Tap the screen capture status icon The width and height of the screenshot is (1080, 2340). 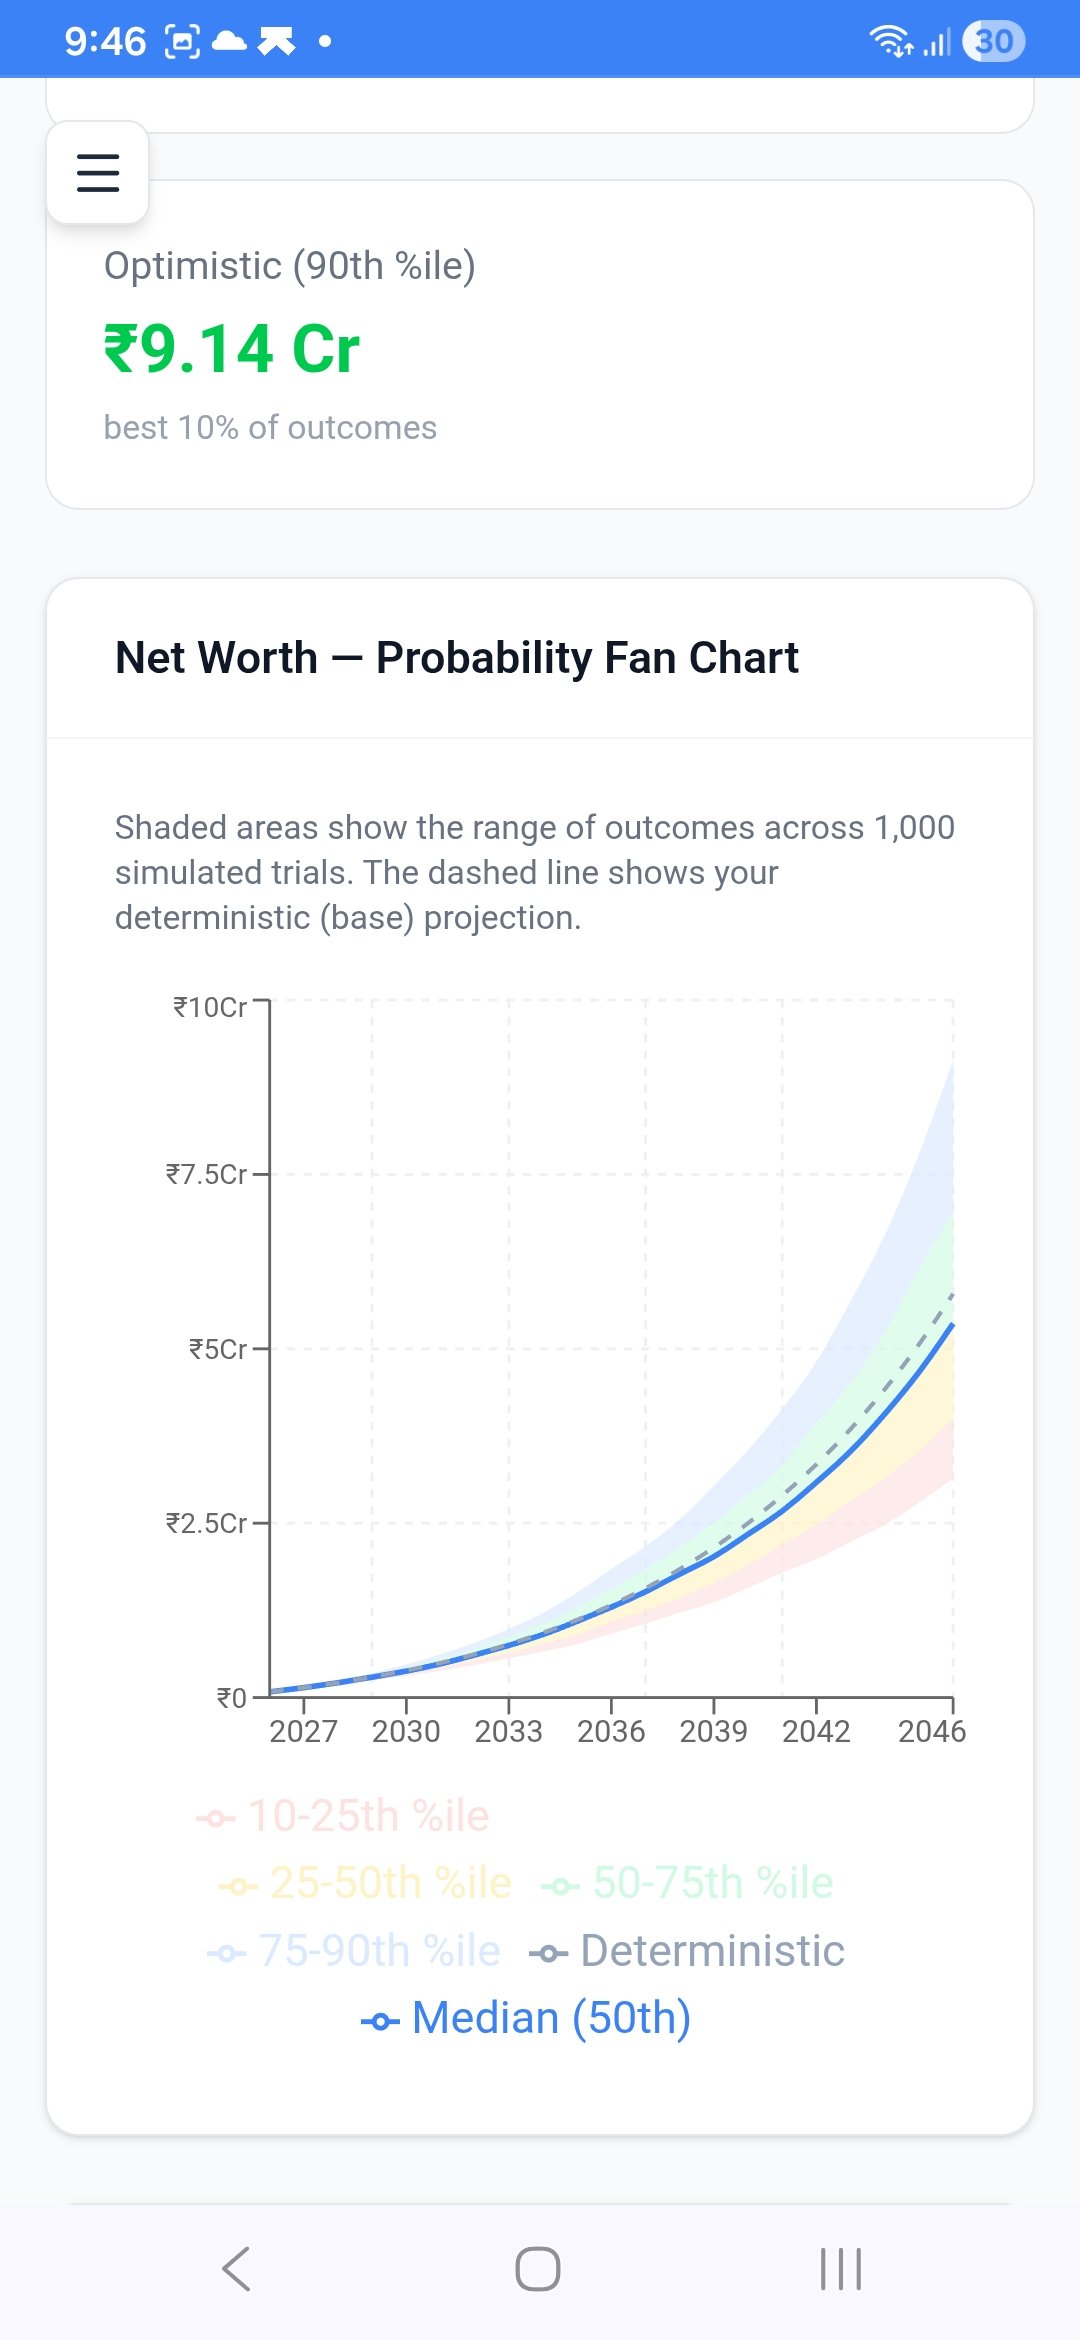click(182, 41)
